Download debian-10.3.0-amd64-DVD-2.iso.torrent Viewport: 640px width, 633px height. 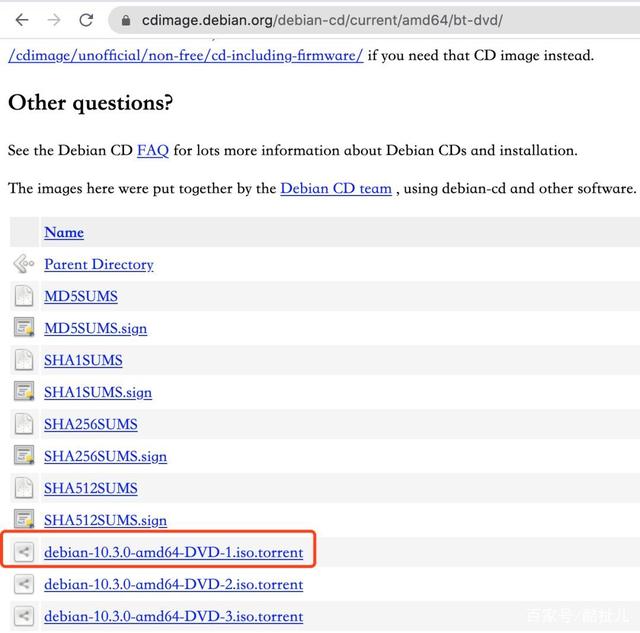pos(173,585)
